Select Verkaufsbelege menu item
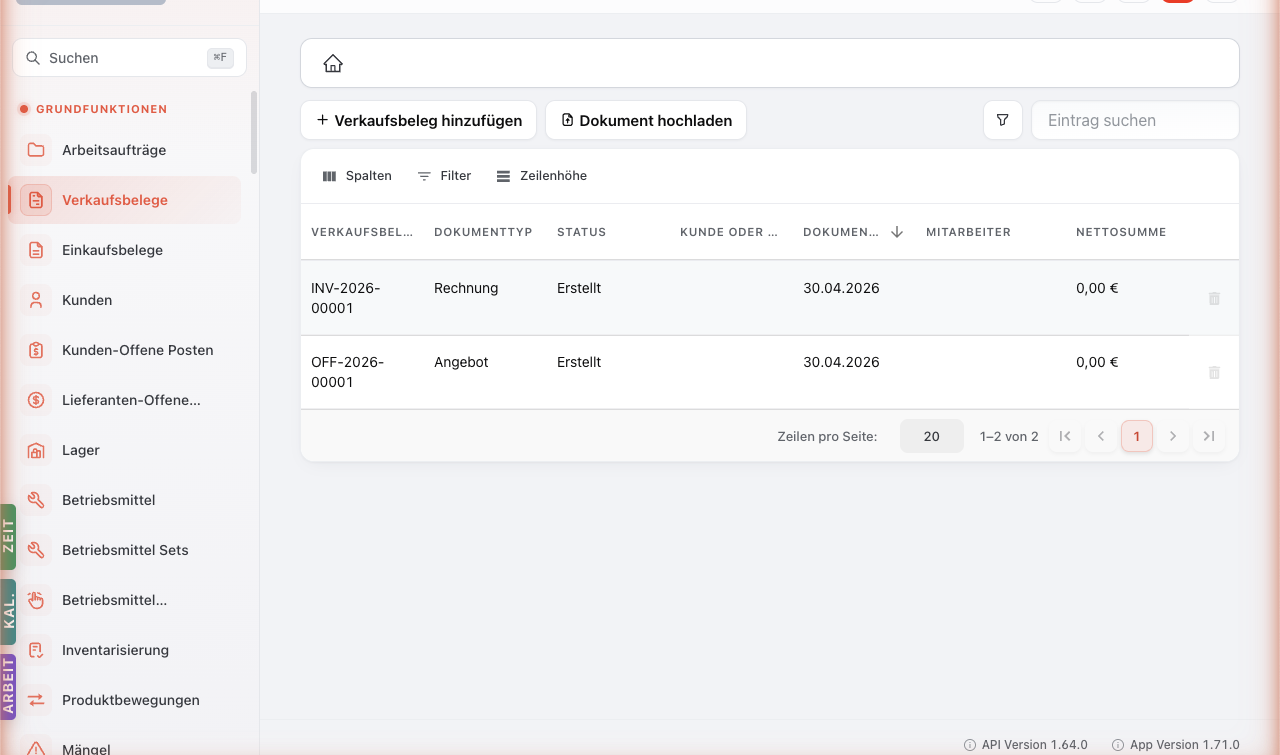The height and width of the screenshot is (755, 1280). pos(124,200)
